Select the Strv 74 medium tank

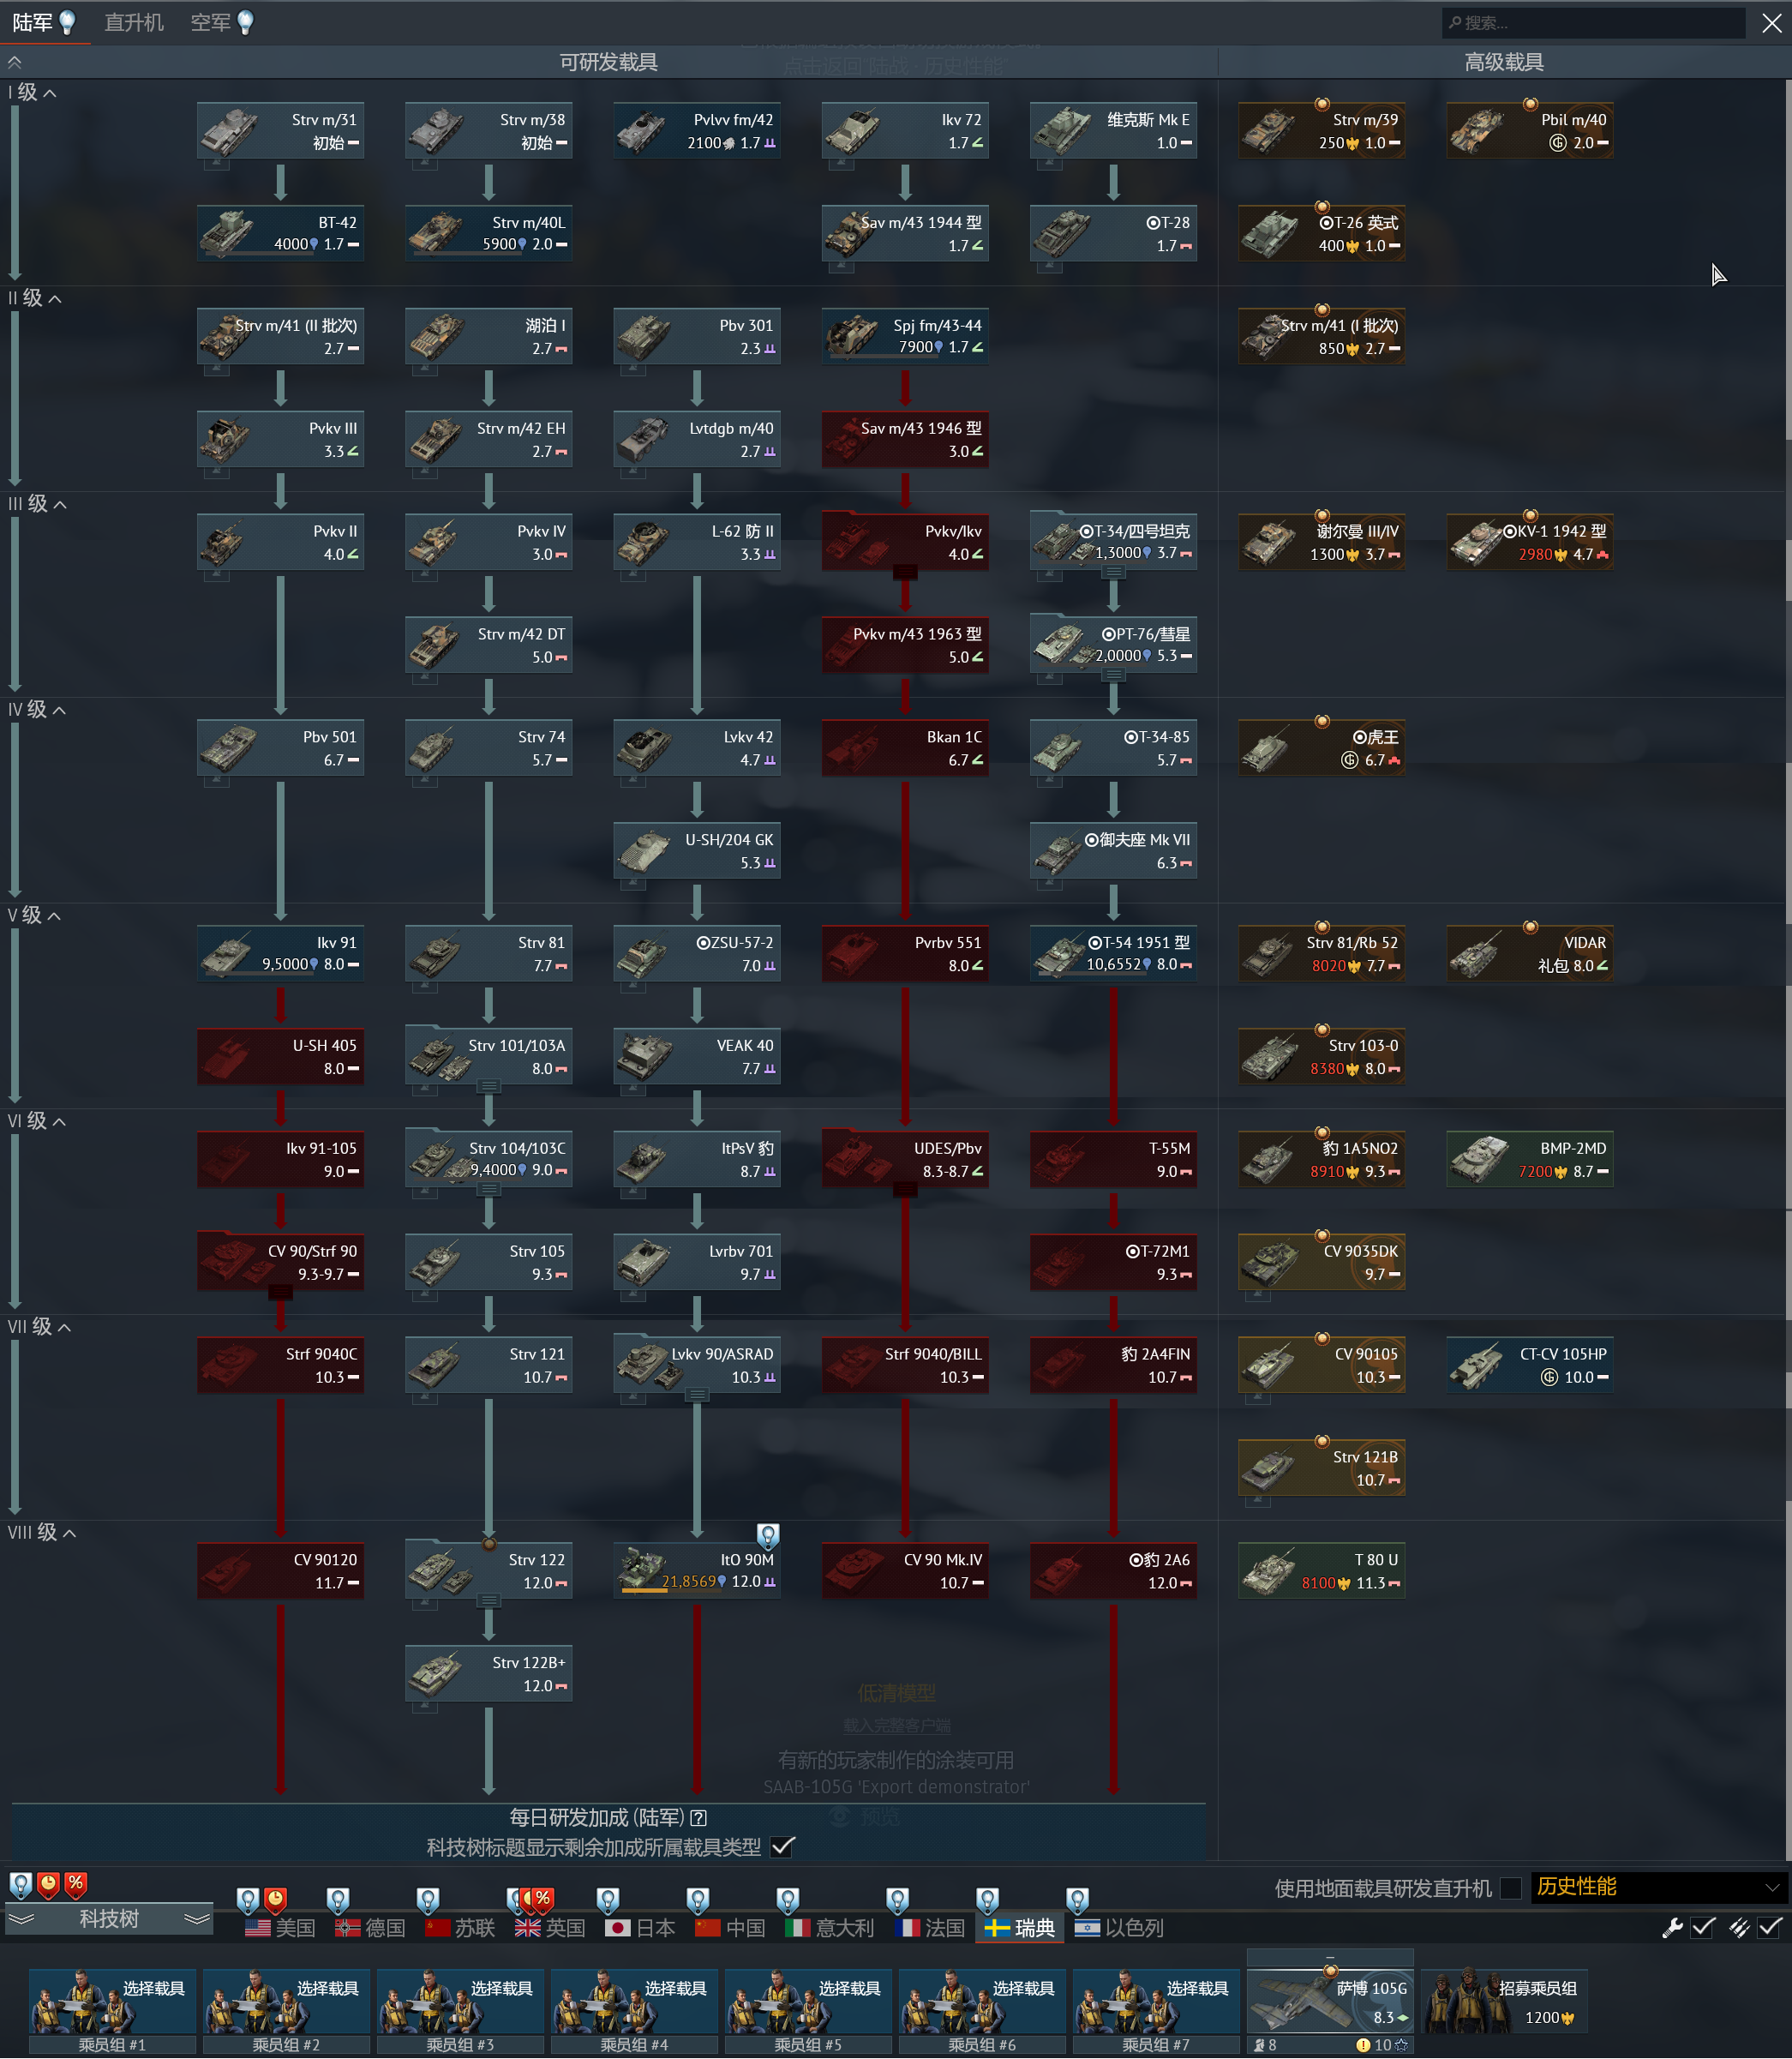tap(488, 749)
